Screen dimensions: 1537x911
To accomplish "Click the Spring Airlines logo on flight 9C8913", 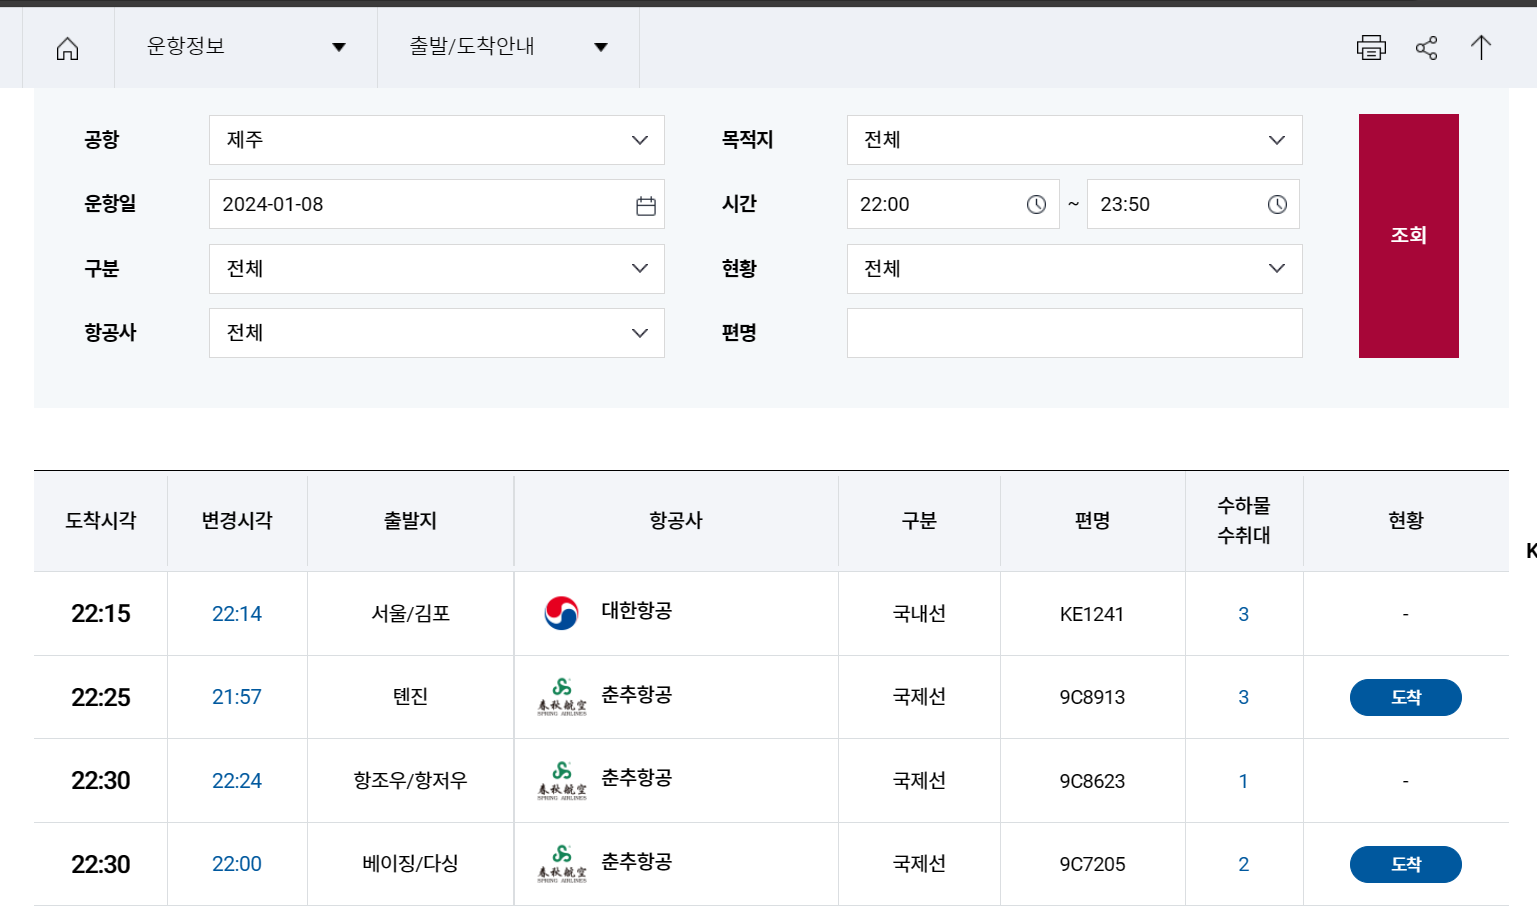I will 561,697.
